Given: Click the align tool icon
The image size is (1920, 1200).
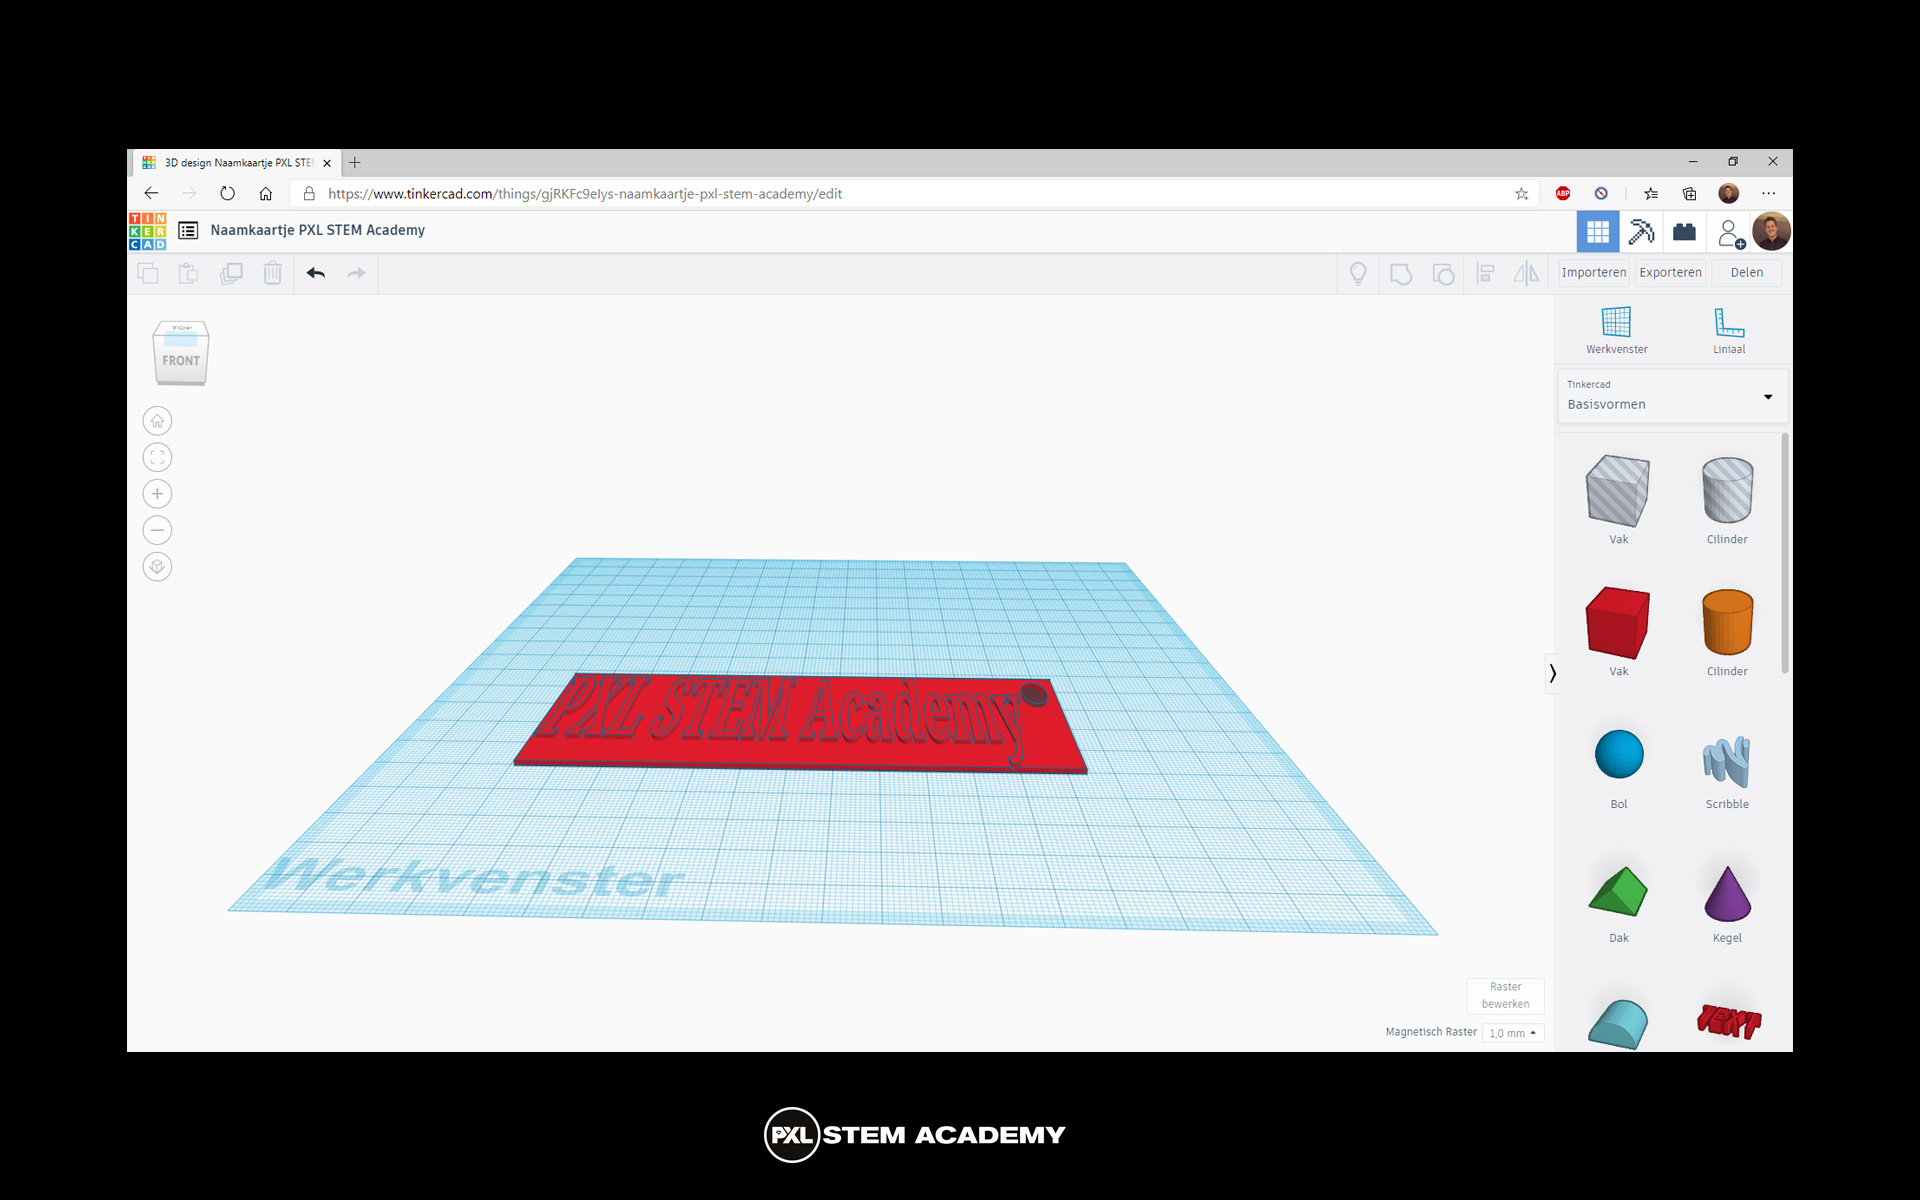Looking at the screenshot, I should [x=1486, y=273].
